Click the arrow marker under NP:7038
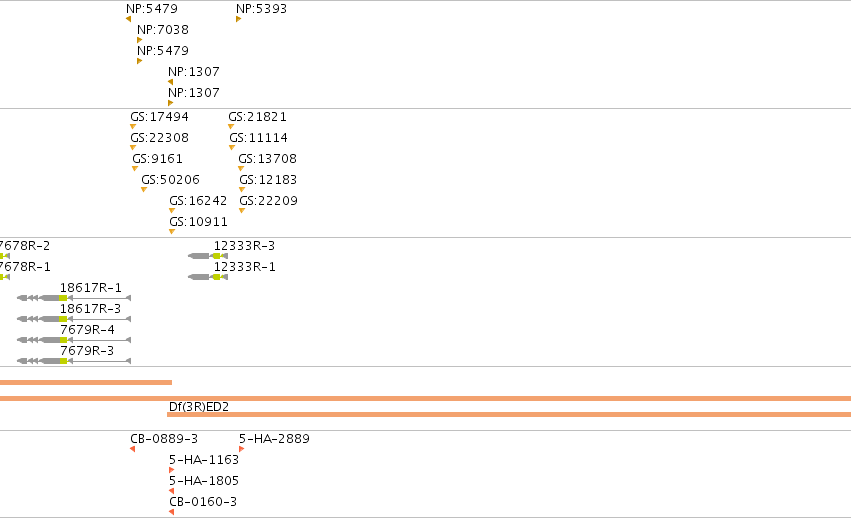 pos(139,40)
